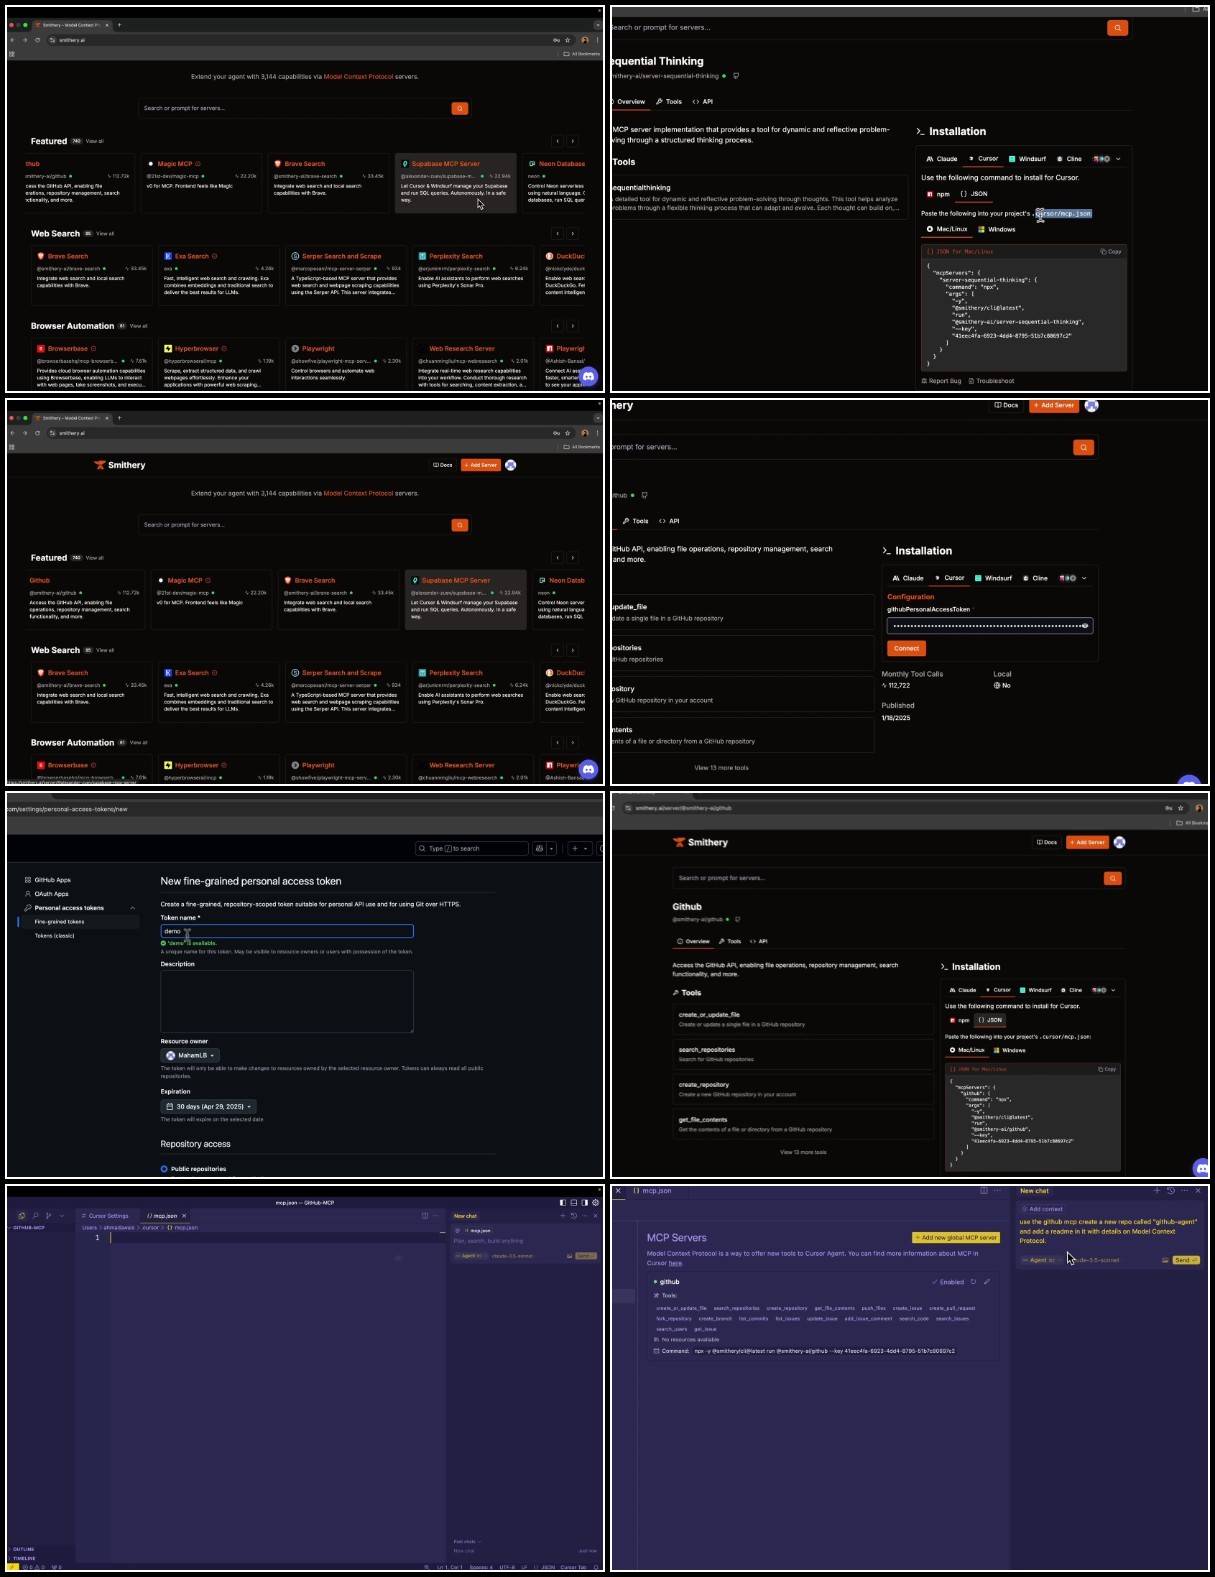Reload the page in the browser of the homepage with logo
The width and height of the screenshot is (1215, 1577).
pos(38,433)
